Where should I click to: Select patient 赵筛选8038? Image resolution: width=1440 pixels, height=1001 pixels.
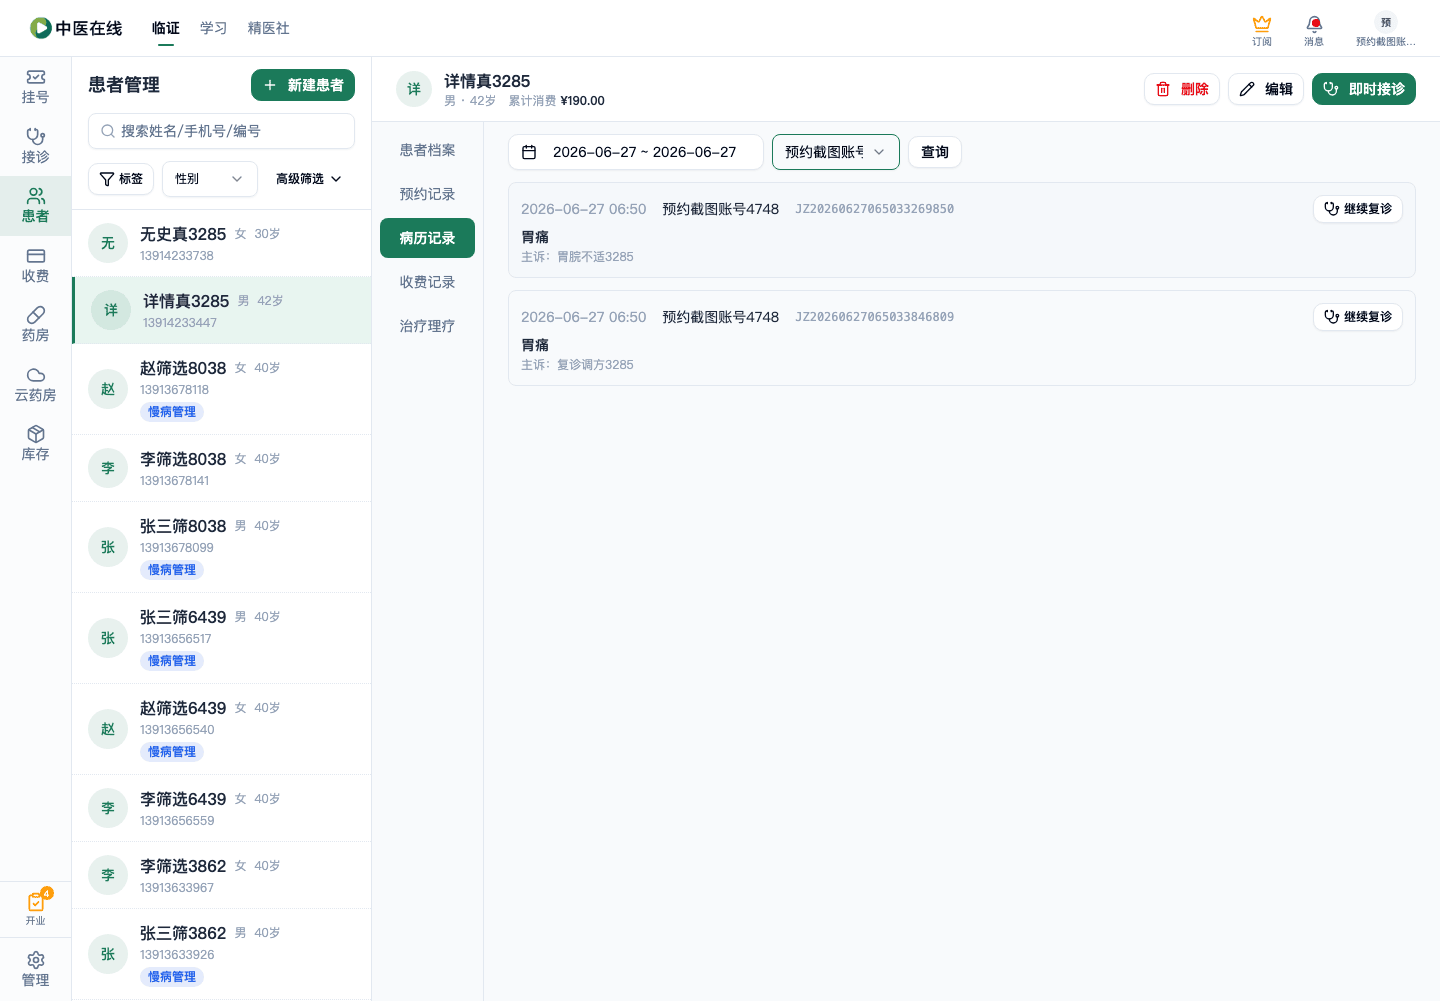[x=222, y=389]
